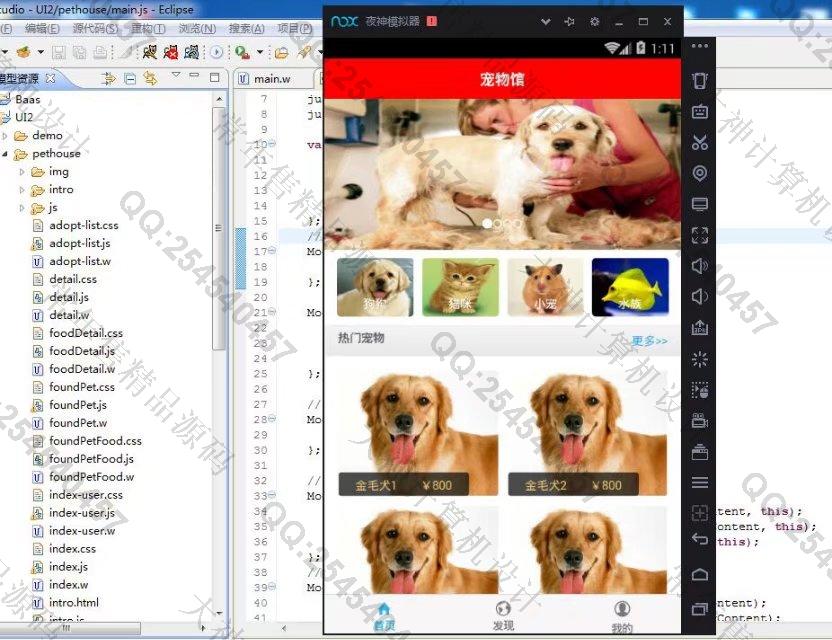Toggle code fold marker at line 33
This screenshot has height=640, width=832.
point(272,495)
